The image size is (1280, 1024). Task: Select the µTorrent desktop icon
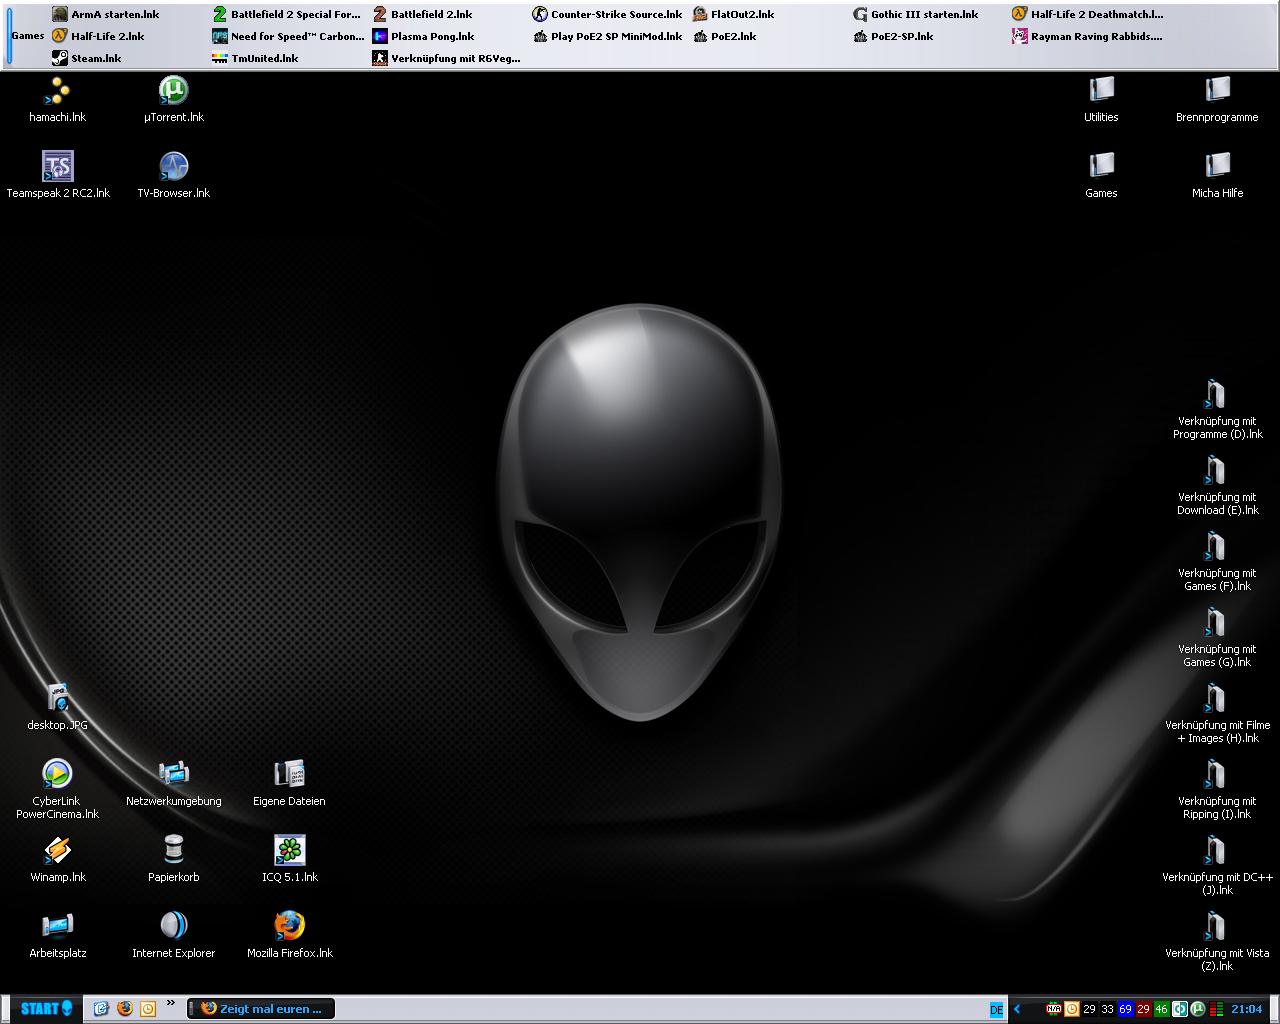pyautogui.click(x=173, y=99)
